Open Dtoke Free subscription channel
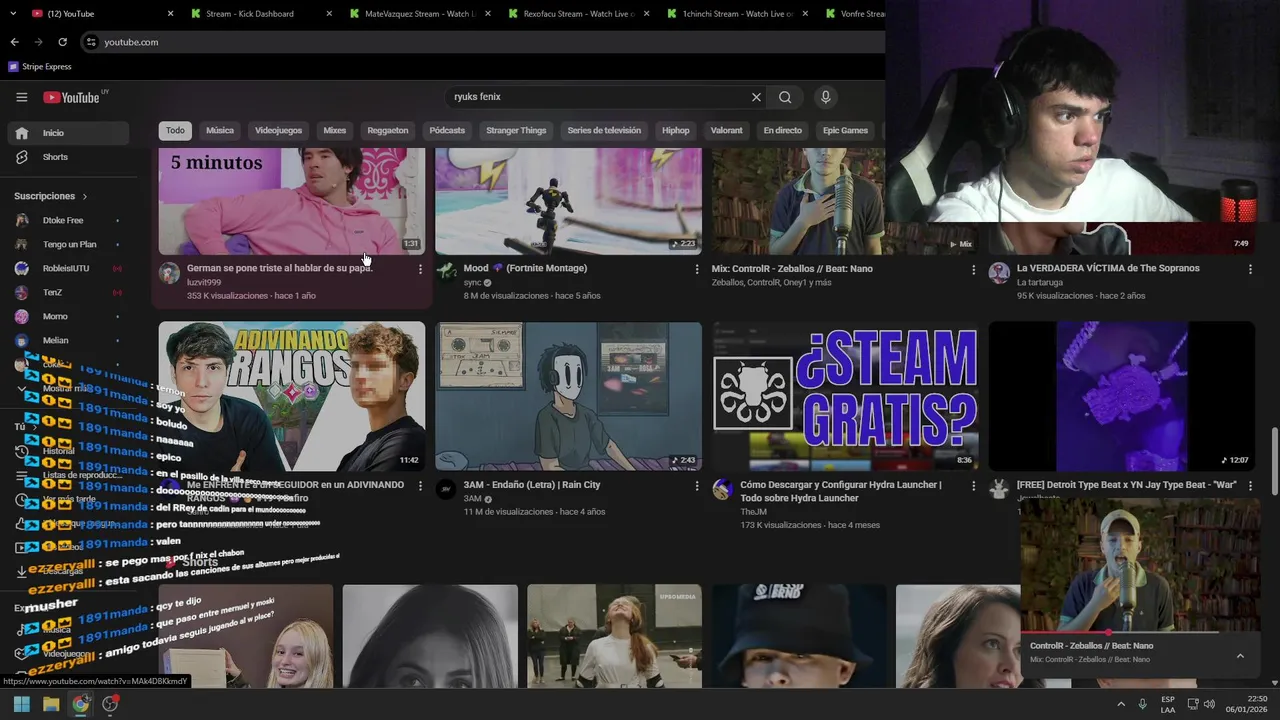Screen dimensions: 1280x720 68,220
